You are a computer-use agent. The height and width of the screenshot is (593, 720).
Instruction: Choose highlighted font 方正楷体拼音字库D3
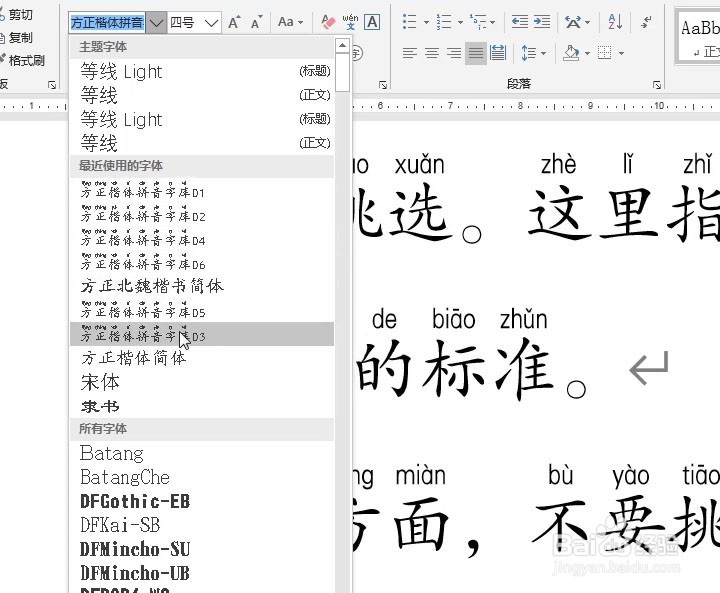click(x=202, y=334)
